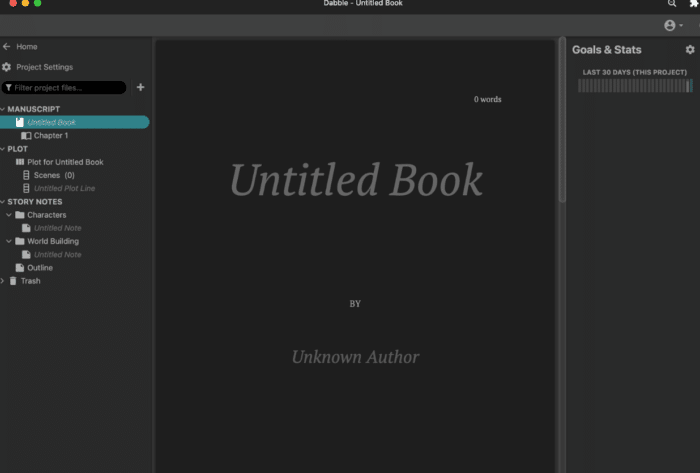Collapse the MANUSCRIPT section
700x473 pixels.
click(2, 109)
